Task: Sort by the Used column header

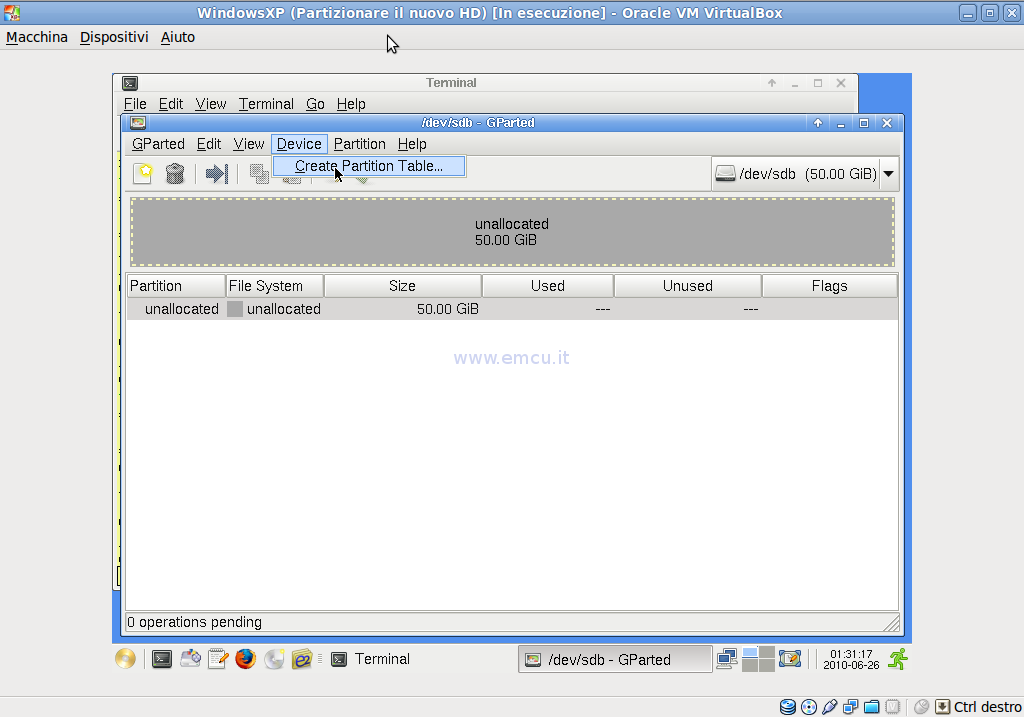Action: 547,286
